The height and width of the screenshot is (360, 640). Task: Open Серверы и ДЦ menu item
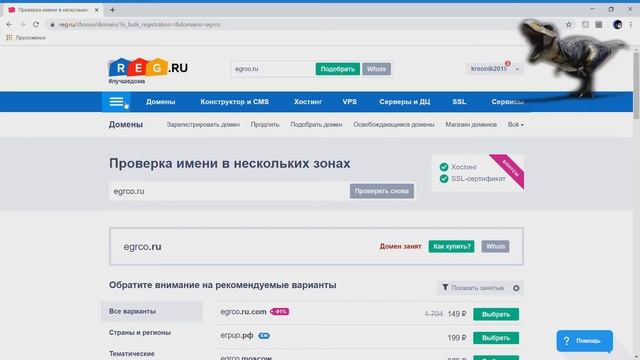pyautogui.click(x=404, y=102)
